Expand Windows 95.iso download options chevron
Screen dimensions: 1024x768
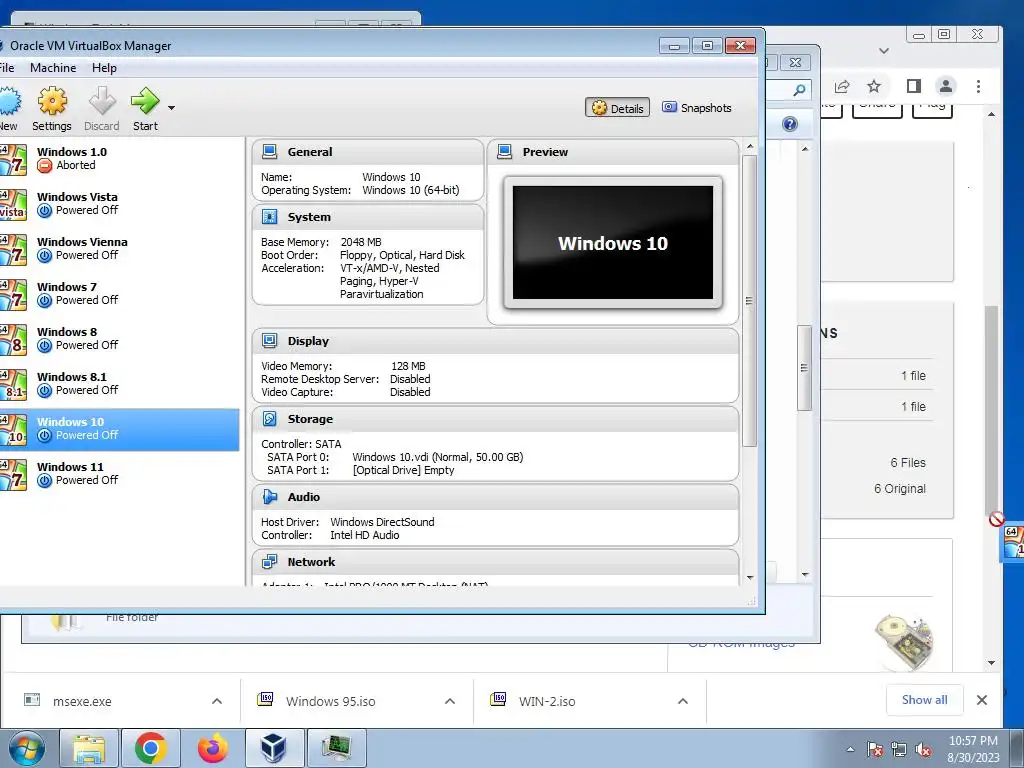tap(450, 701)
